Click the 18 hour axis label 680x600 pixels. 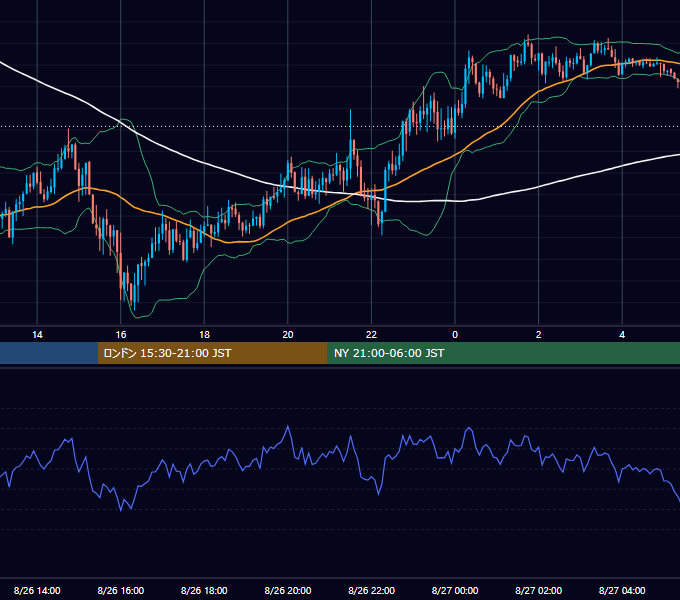coord(204,335)
